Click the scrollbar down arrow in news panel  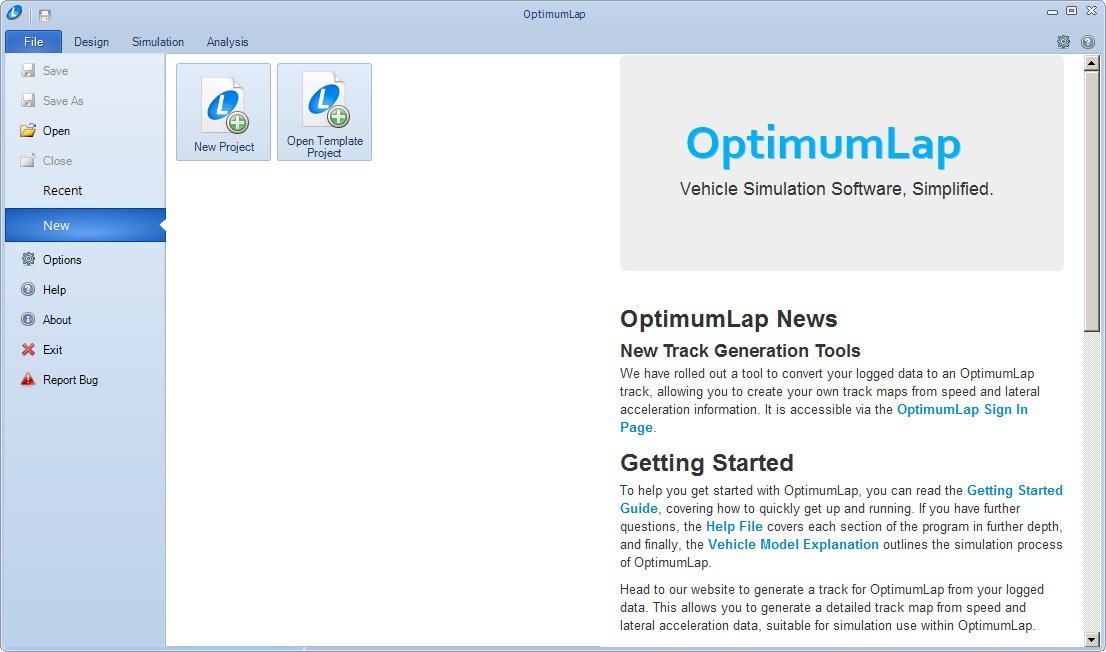(1092, 639)
